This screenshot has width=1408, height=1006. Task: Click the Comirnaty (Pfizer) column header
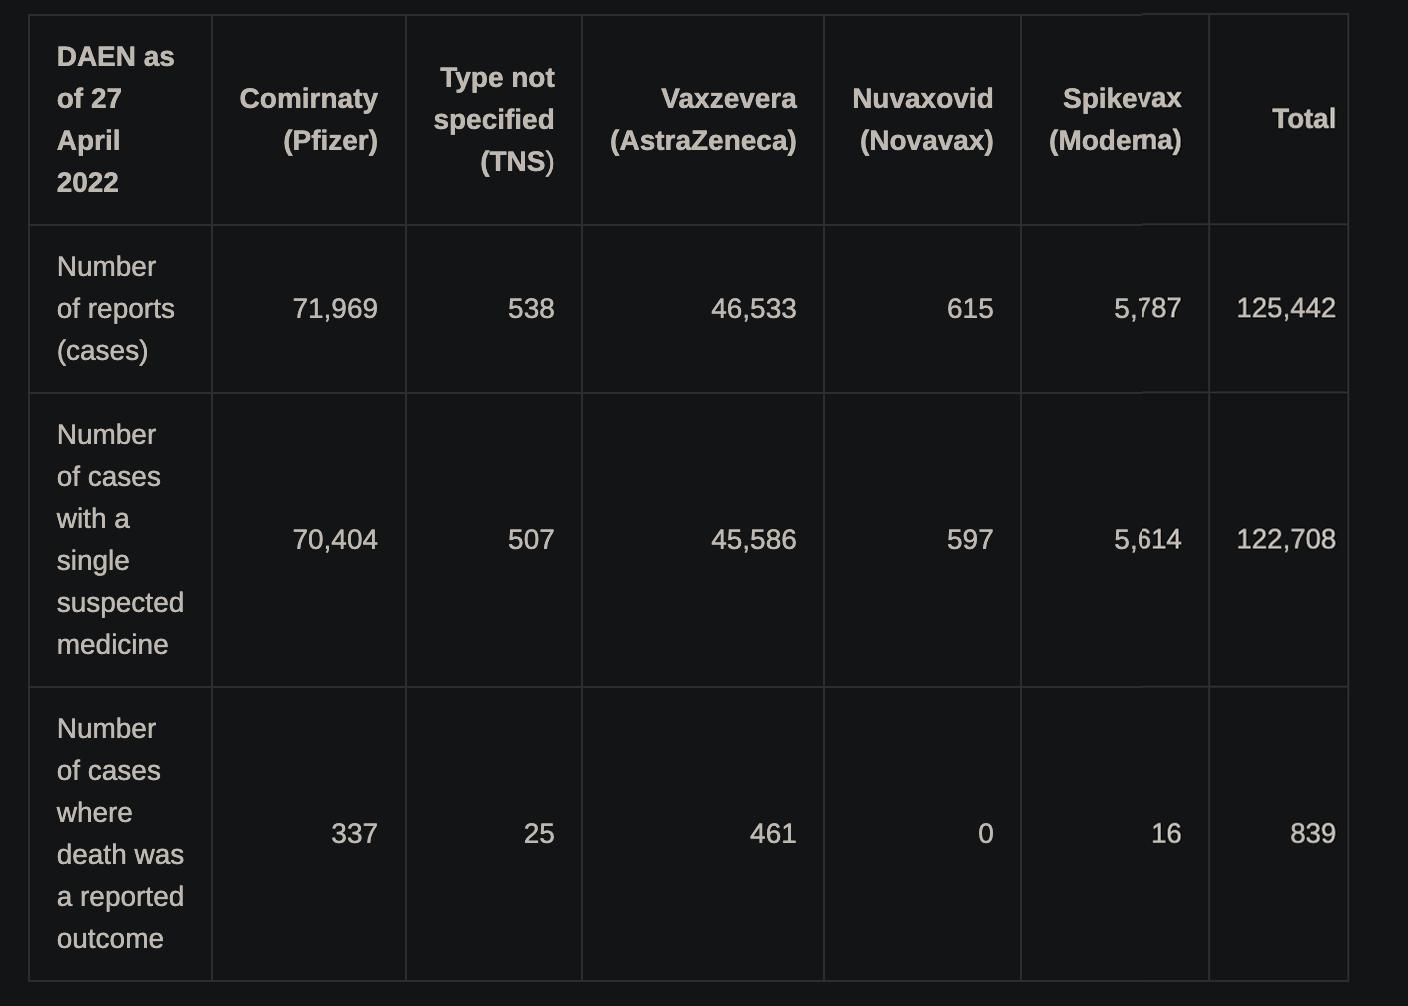click(308, 119)
